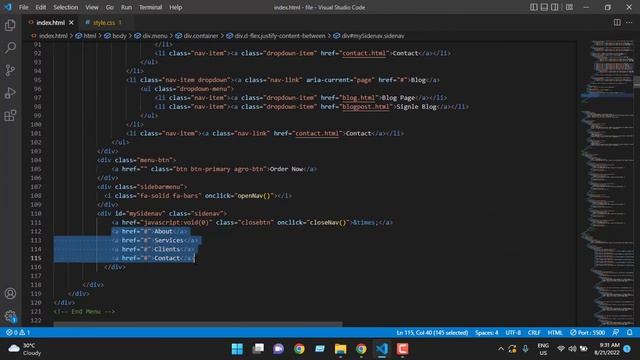Follow the blogpost.html link on line 98
This screenshot has height=360, width=640.
tap(365, 107)
